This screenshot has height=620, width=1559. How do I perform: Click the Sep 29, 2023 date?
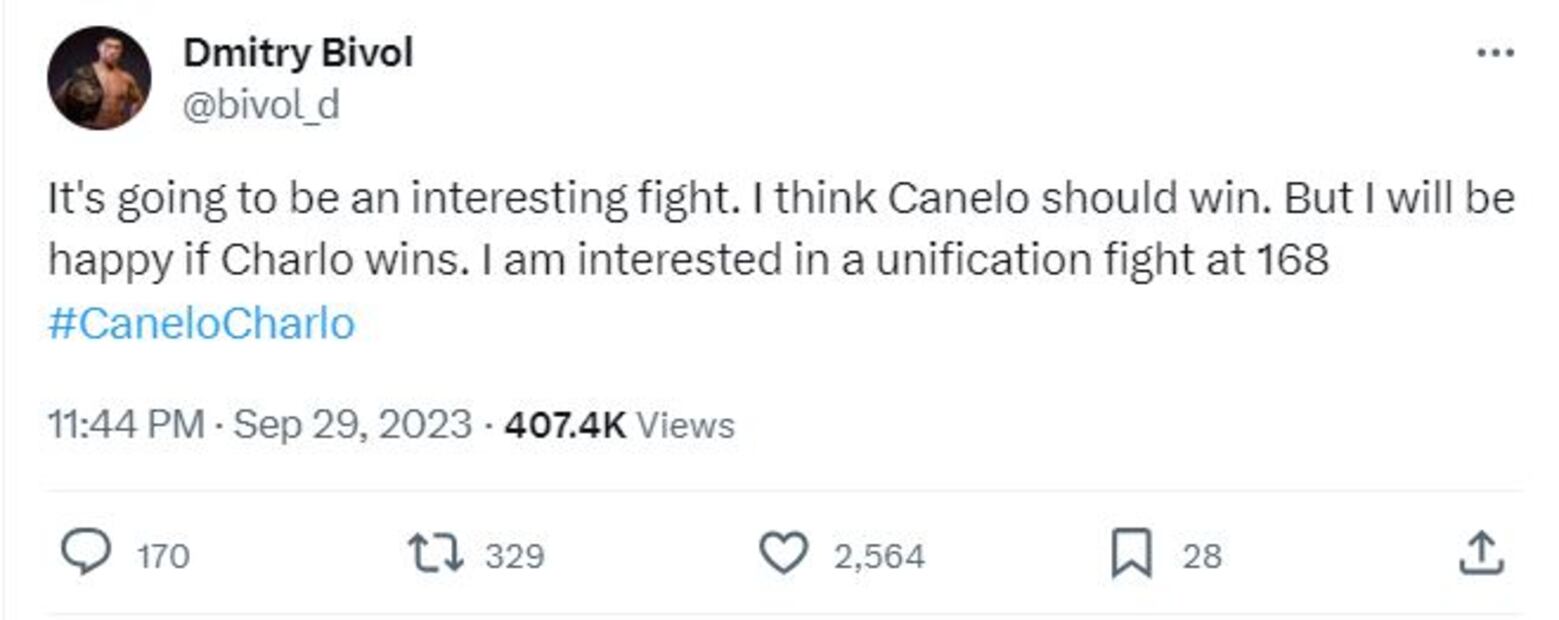tap(352, 425)
